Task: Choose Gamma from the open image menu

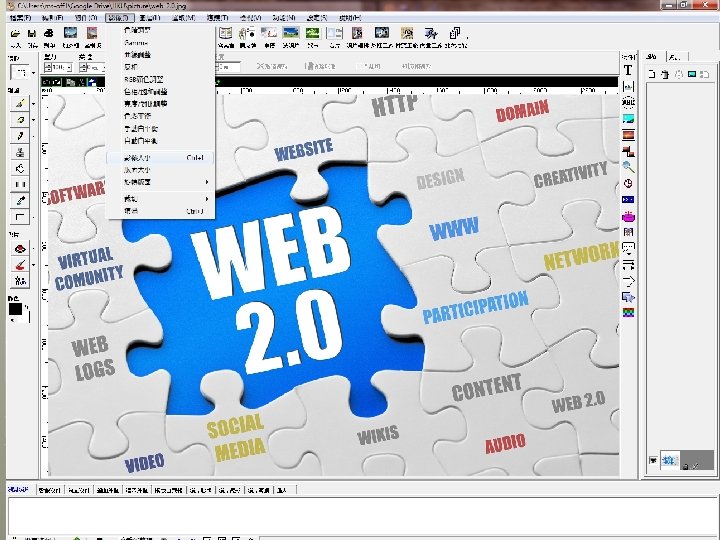Action: tap(160, 43)
